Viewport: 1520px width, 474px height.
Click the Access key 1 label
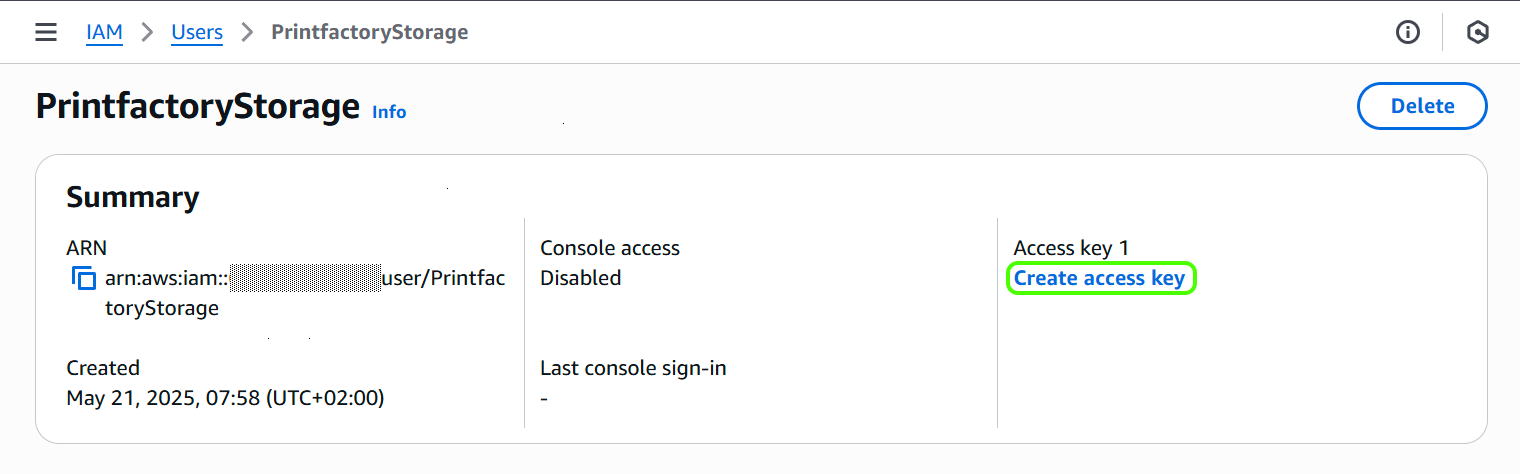click(1071, 248)
